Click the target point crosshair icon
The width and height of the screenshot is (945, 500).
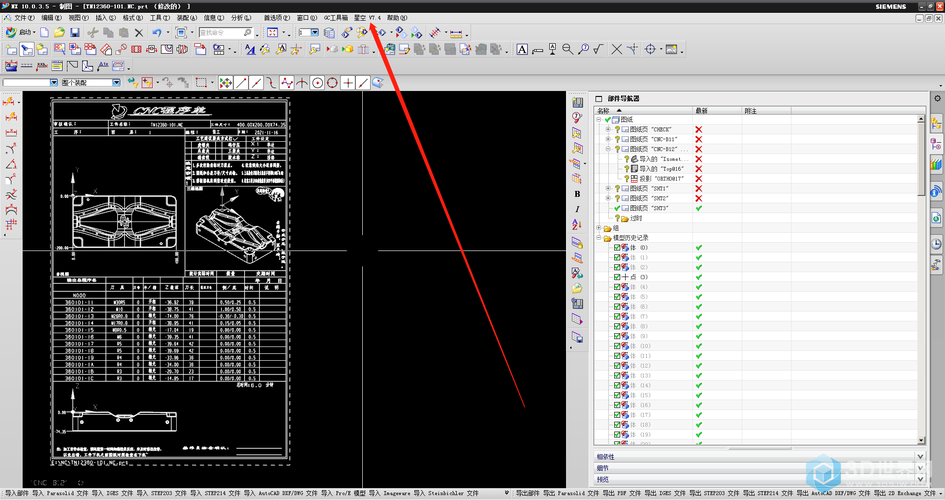tap(650, 49)
